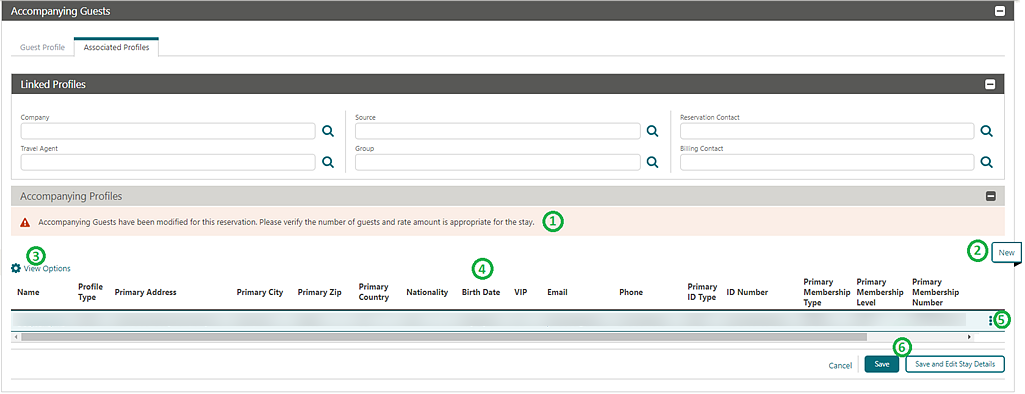Click the Company input field
The height and width of the screenshot is (394, 1025).
pyautogui.click(x=168, y=131)
